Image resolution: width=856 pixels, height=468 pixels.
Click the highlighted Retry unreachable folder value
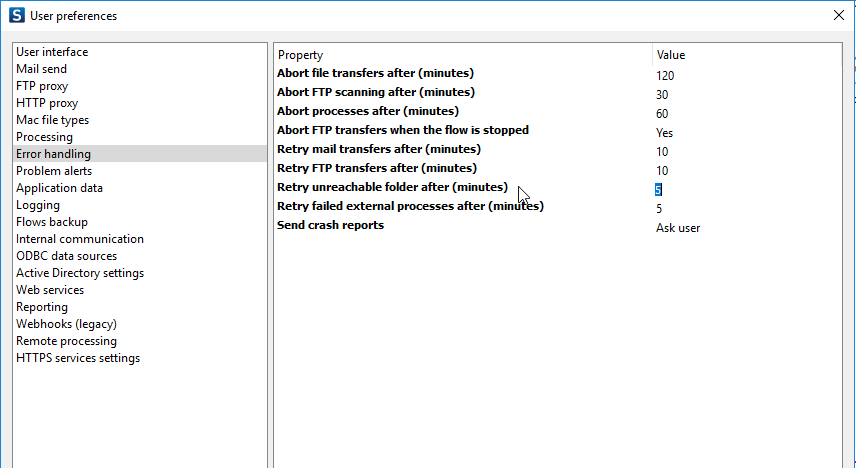[x=659, y=190]
